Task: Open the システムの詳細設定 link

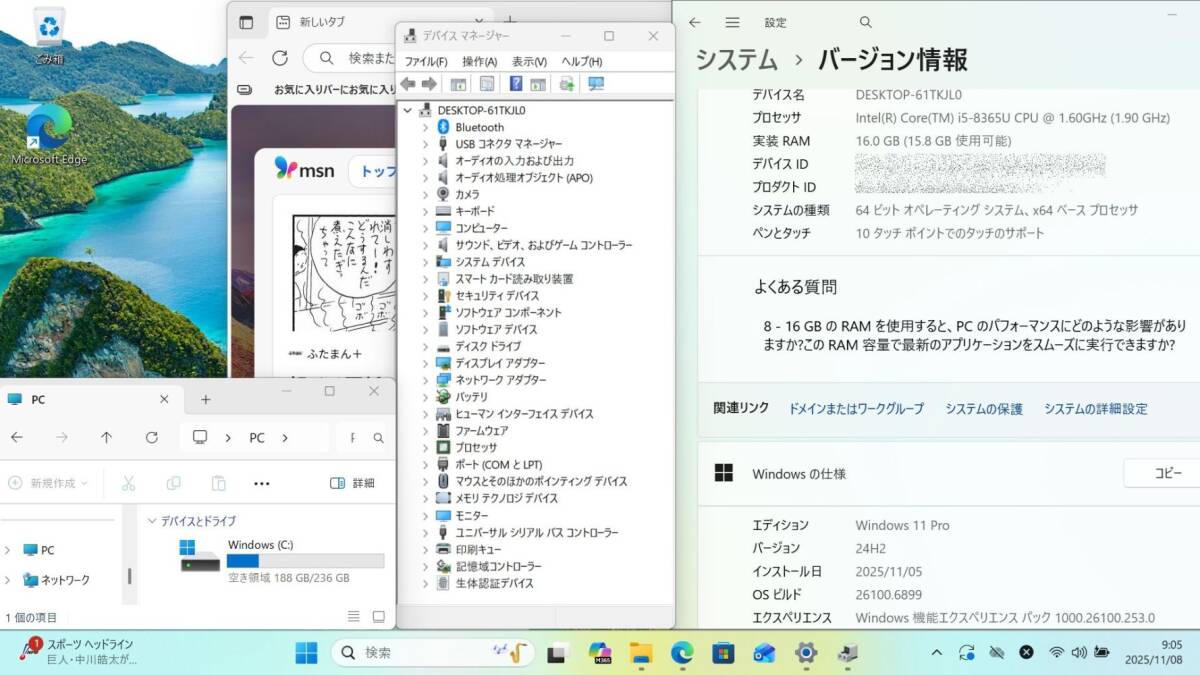Action: (x=1095, y=409)
